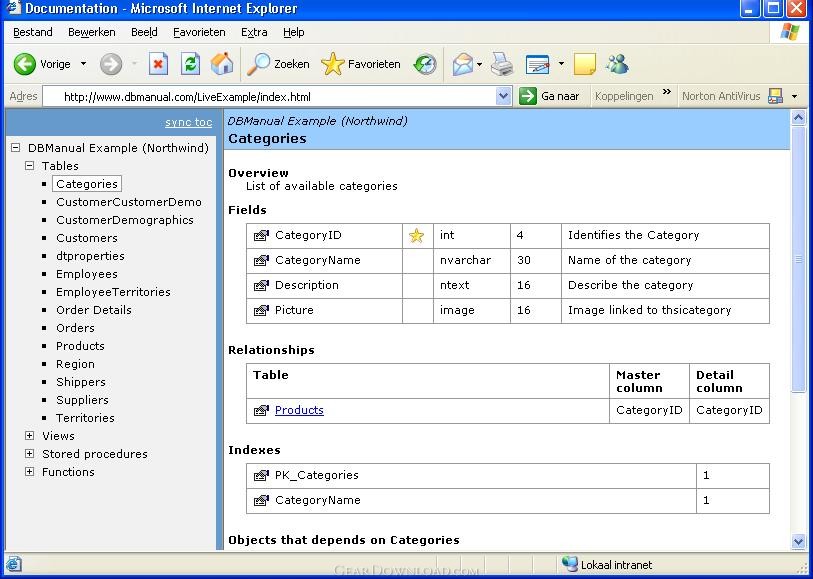Print the page with printer icon
Viewport: 813px width, 579px height.
point(501,64)
